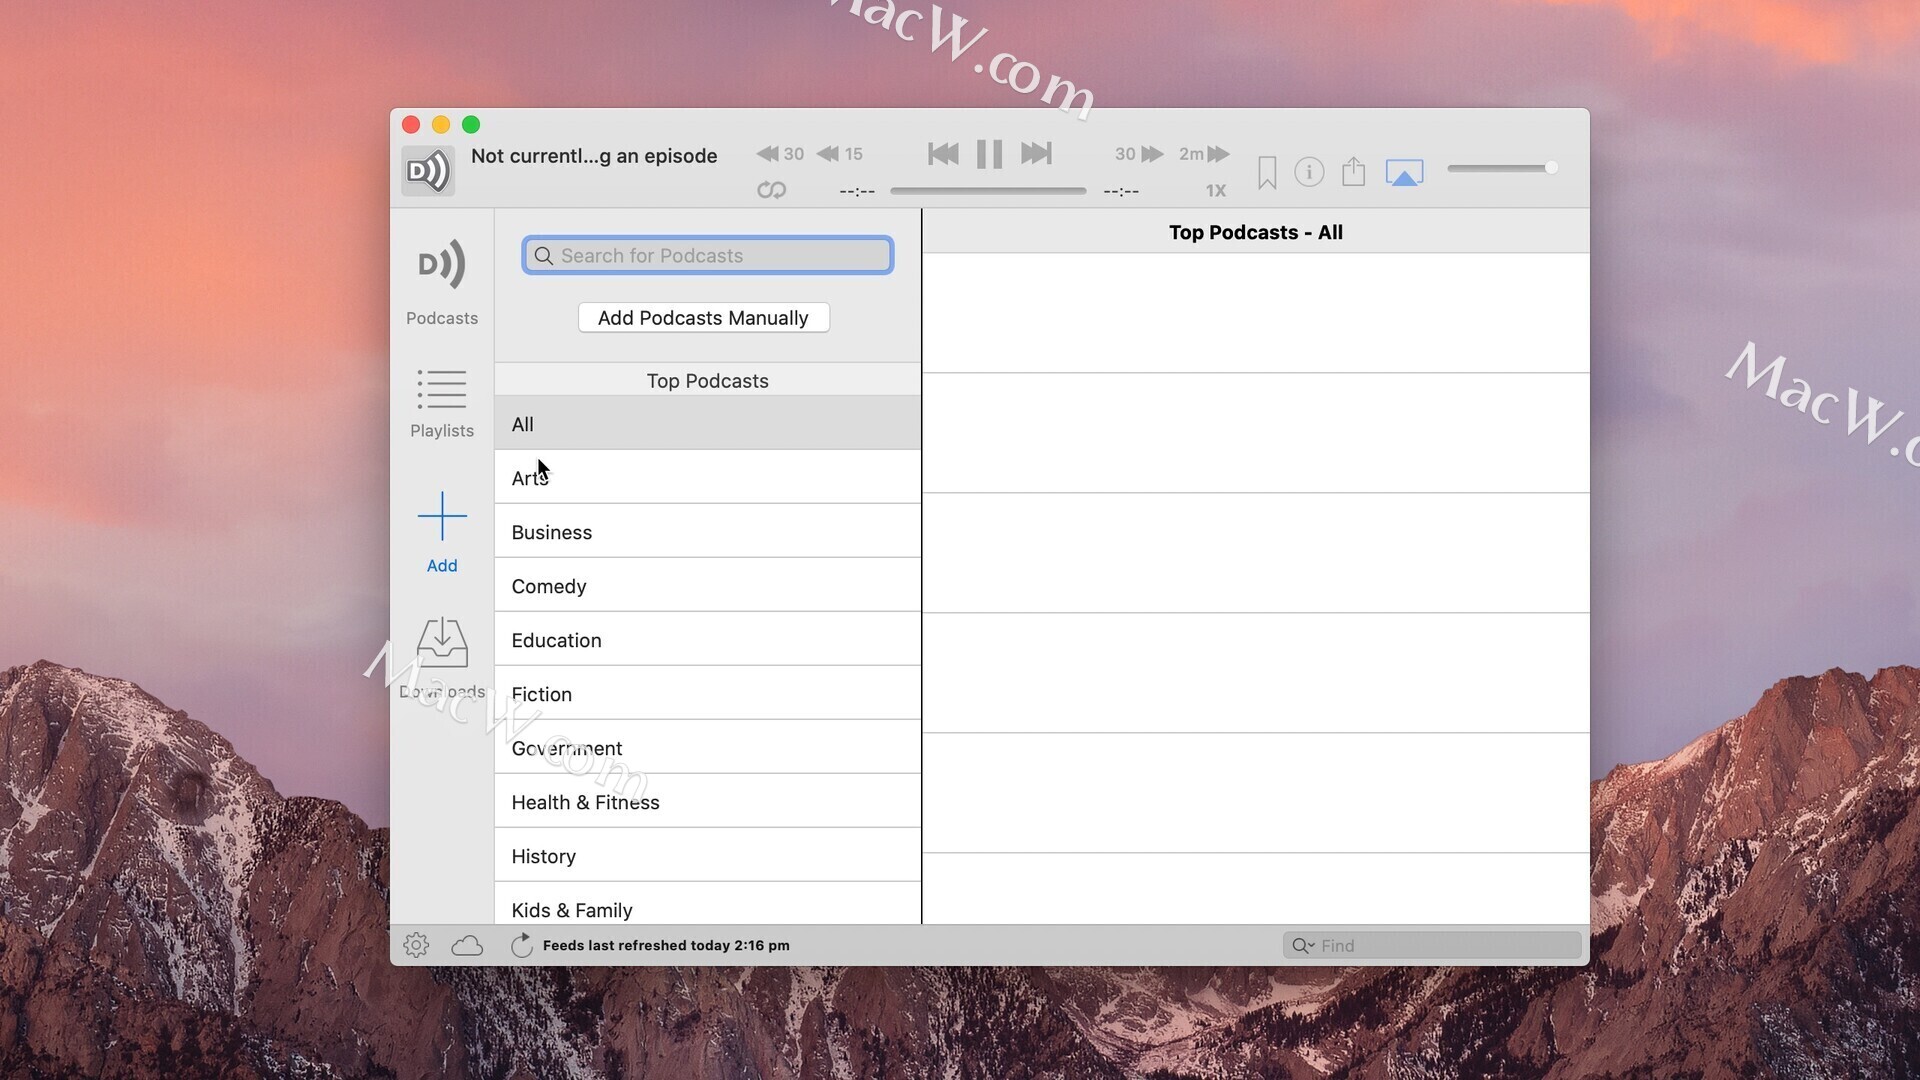Viewport: 1920px width, 1080px height.
Task: Jump to previous episode
Action: pos(943,154)
